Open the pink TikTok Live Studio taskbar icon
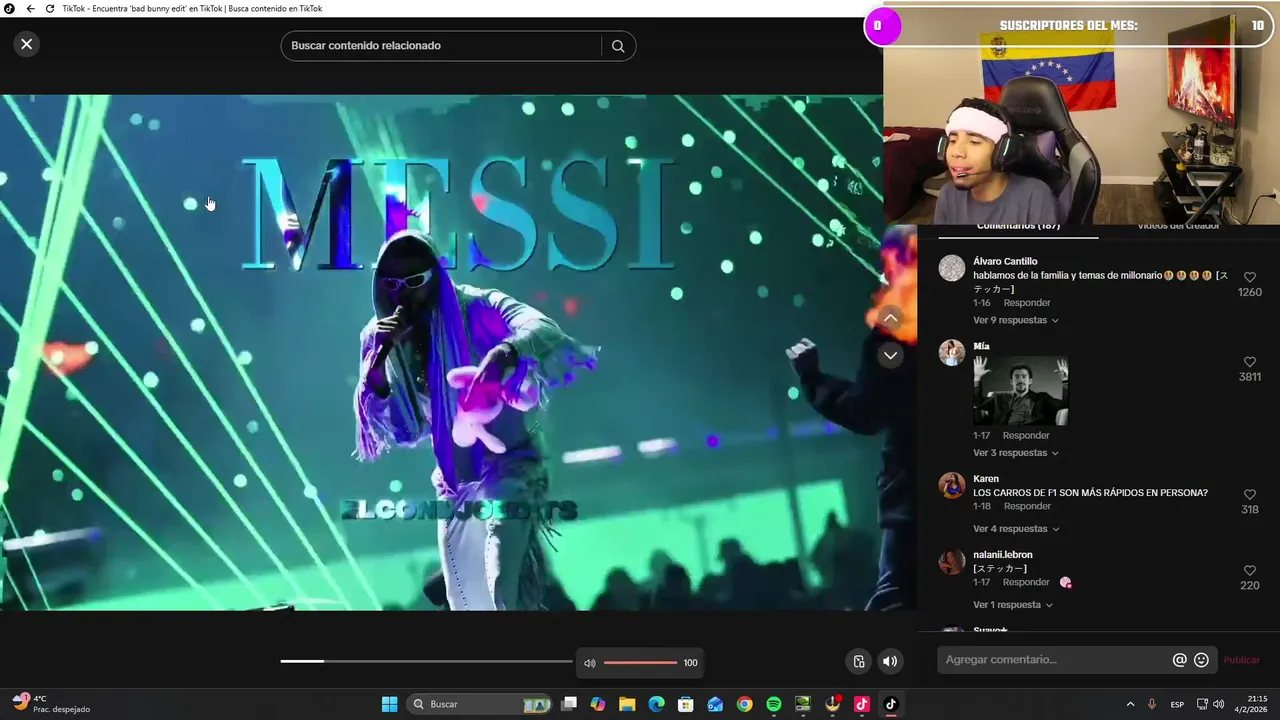This screenshot has width=1280, height=720. [862, 704]
